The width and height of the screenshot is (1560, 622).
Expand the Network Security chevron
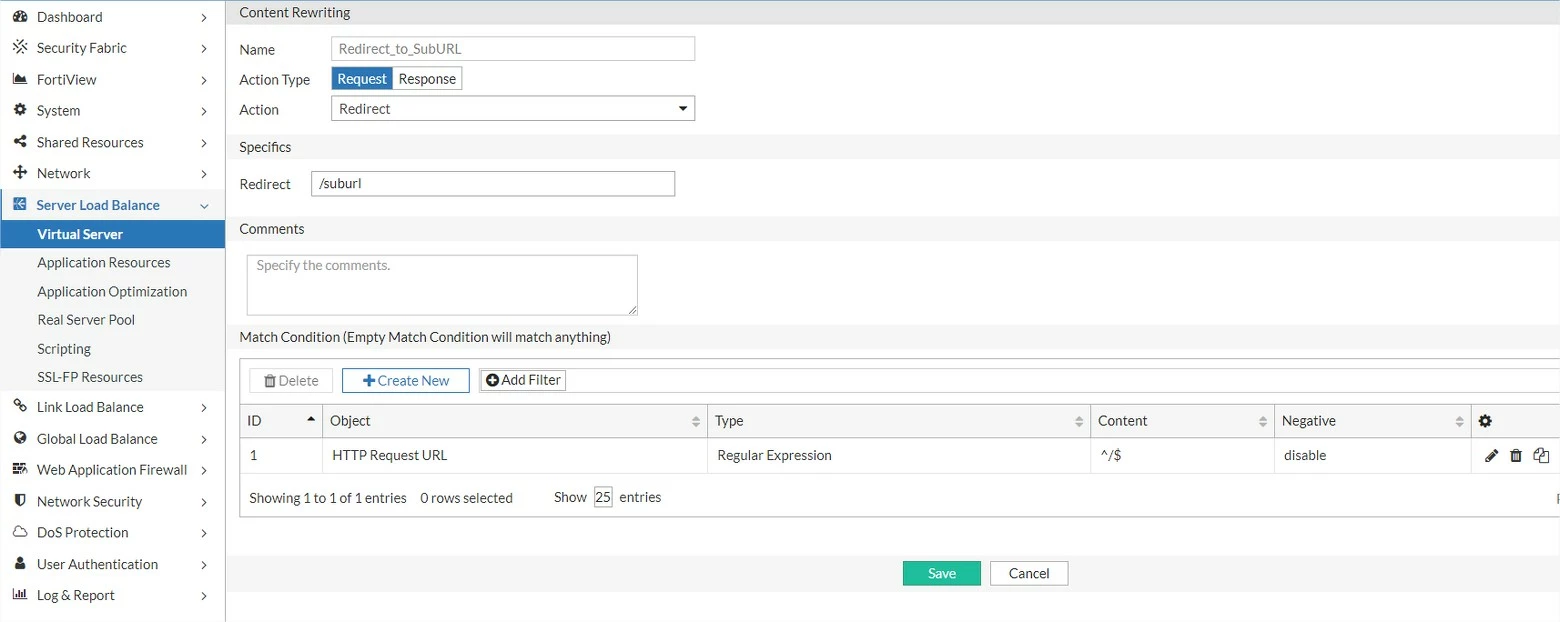[204, 502]
